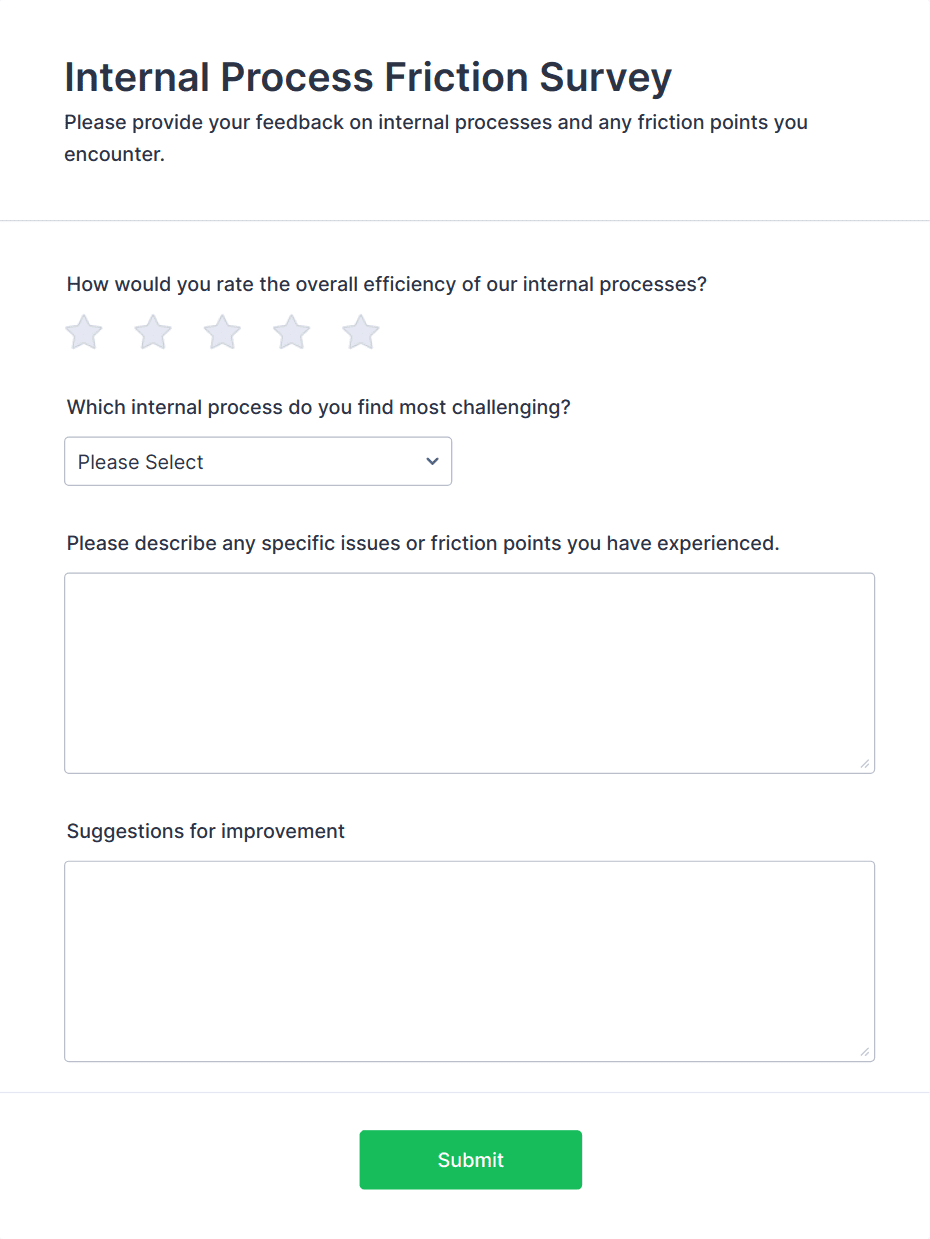The image size is (930, 1239).
Task: Click the dropdown chevron arrow
Action: pyautogui.click(x=432, y=461)
